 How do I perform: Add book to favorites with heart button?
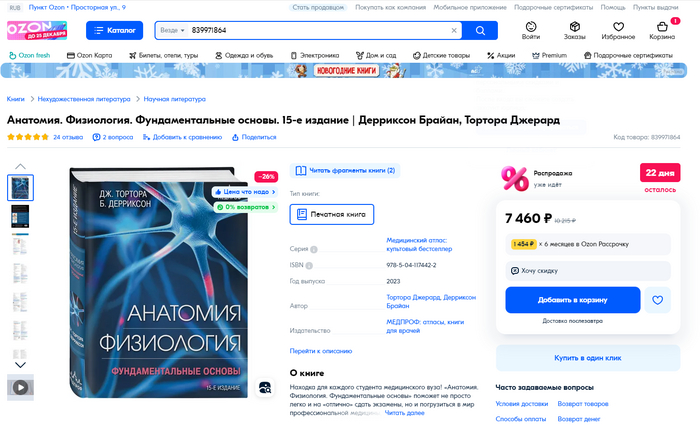[658, 300]
